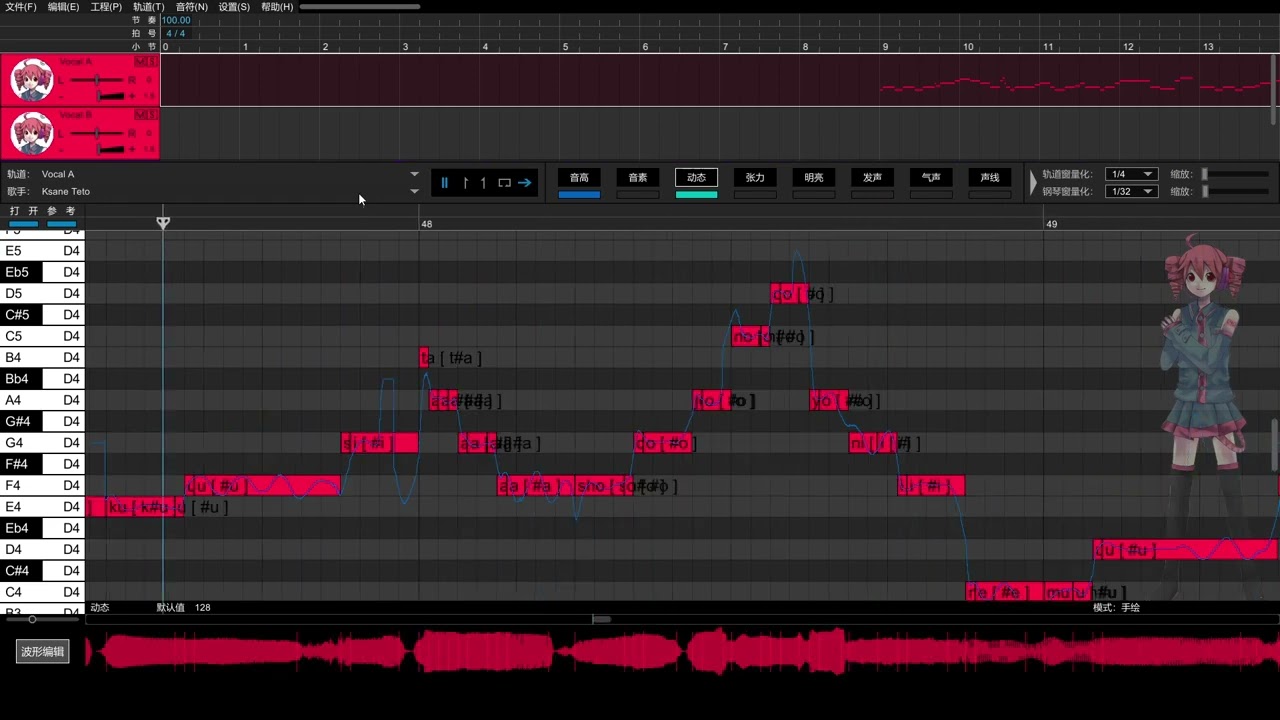The image size is (1280, 720).
Task: Click the tempo value 100.00
Action: [x=176, y=20]
